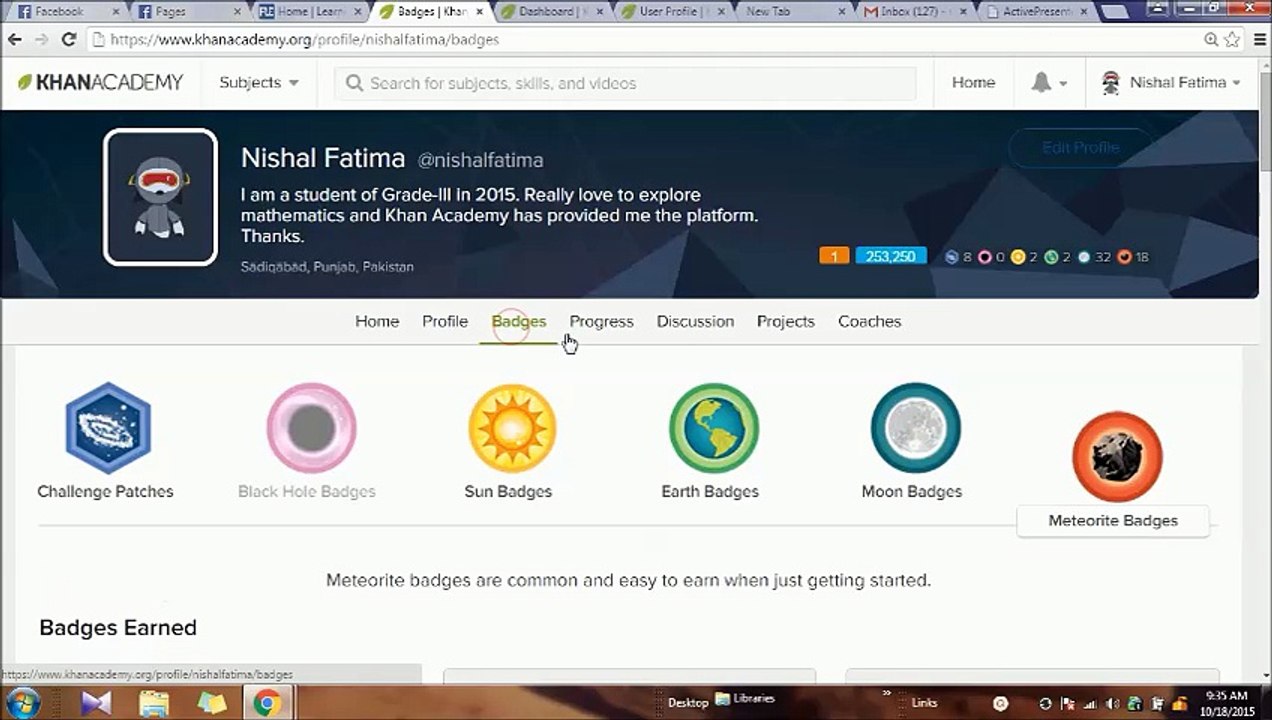The width and height of the screenshot is (1272, 720).
Task: Reload the page with the refresh button
Action: (68, 40)
